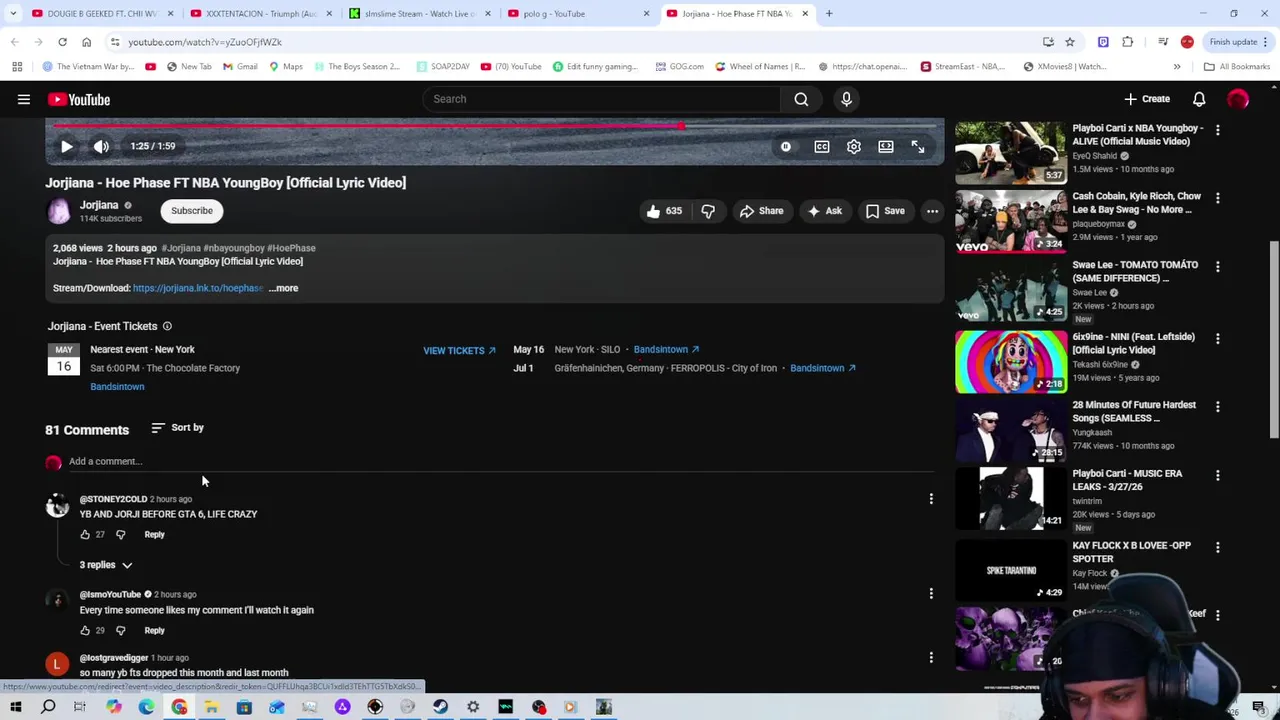The height and width of the screenshot is (720, 1280).
Task: Open options menu for lostgravedigger comment
Action: tap(931, 658)
